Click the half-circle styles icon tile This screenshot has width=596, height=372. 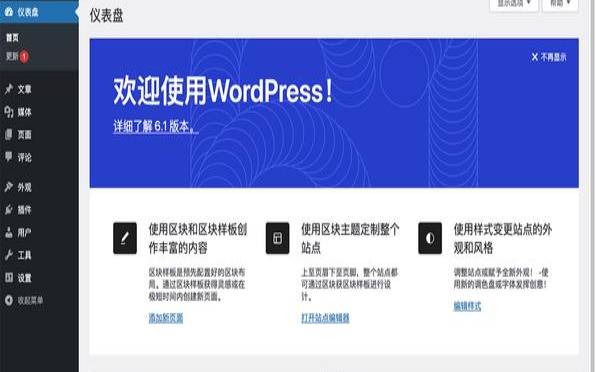tap(430, 238)
